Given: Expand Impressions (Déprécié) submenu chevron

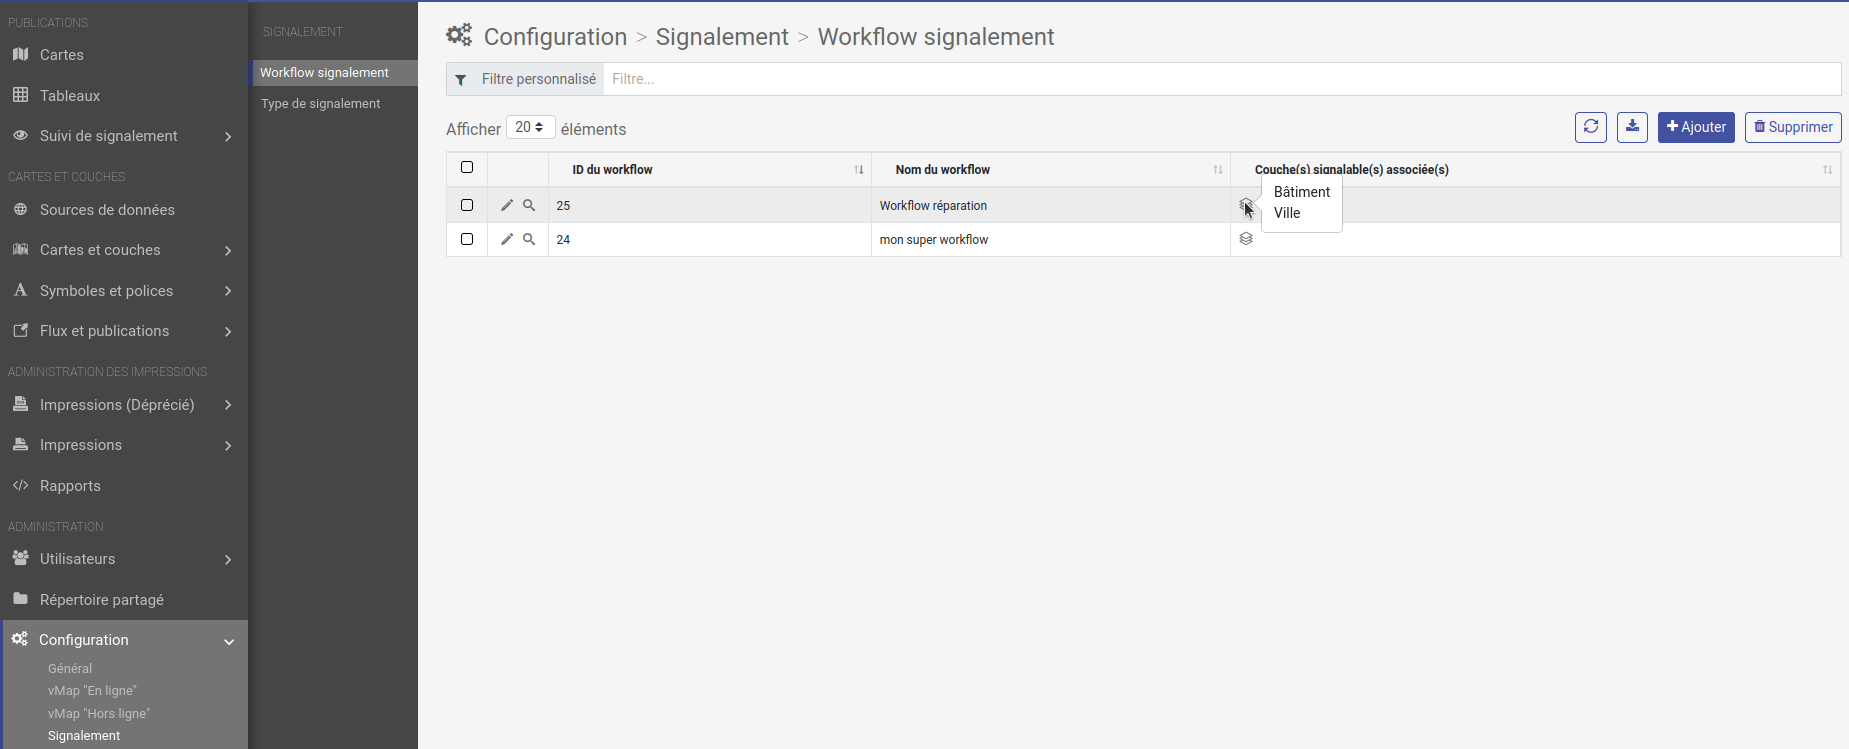Looking at the screenshot, I should [x=228, y=405].
